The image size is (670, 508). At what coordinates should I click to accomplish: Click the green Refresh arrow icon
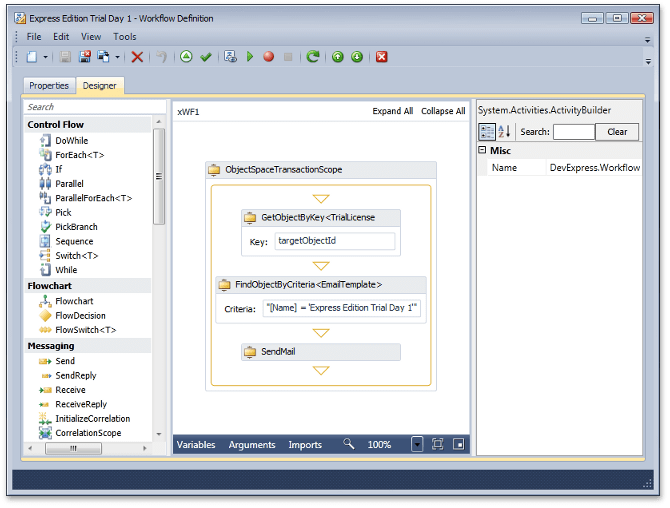tap(313, 57)
